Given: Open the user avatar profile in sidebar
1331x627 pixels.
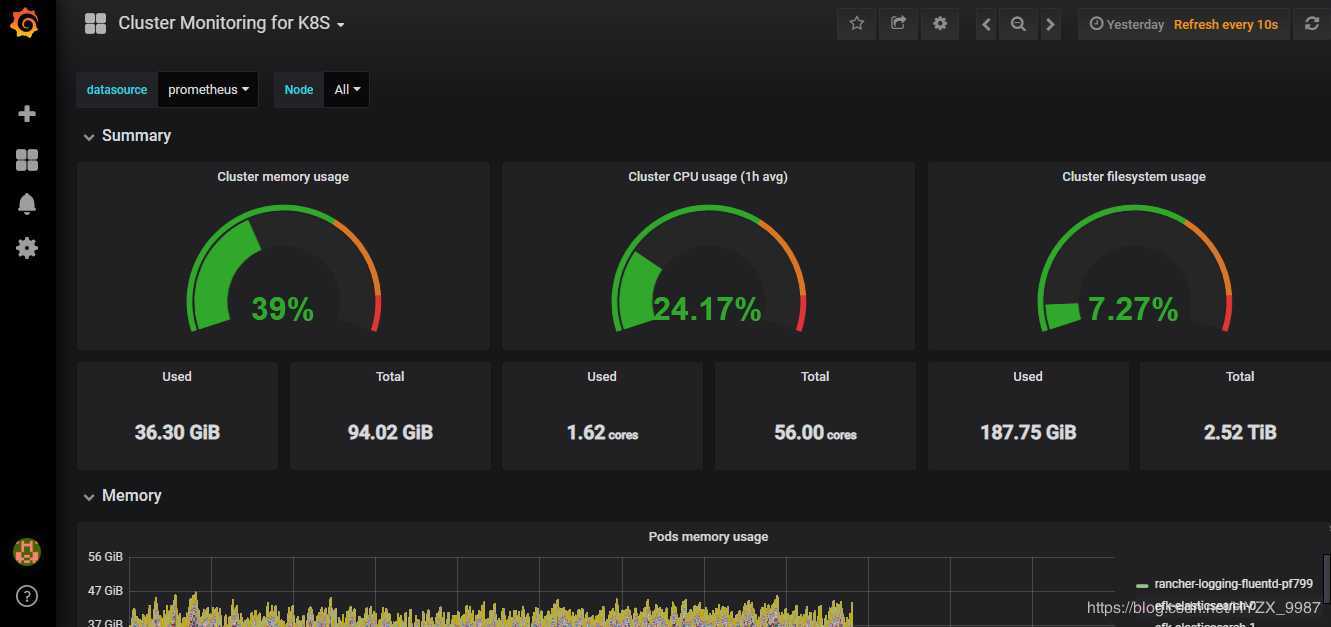Looking at the screenshot, I should pos(27,551).
